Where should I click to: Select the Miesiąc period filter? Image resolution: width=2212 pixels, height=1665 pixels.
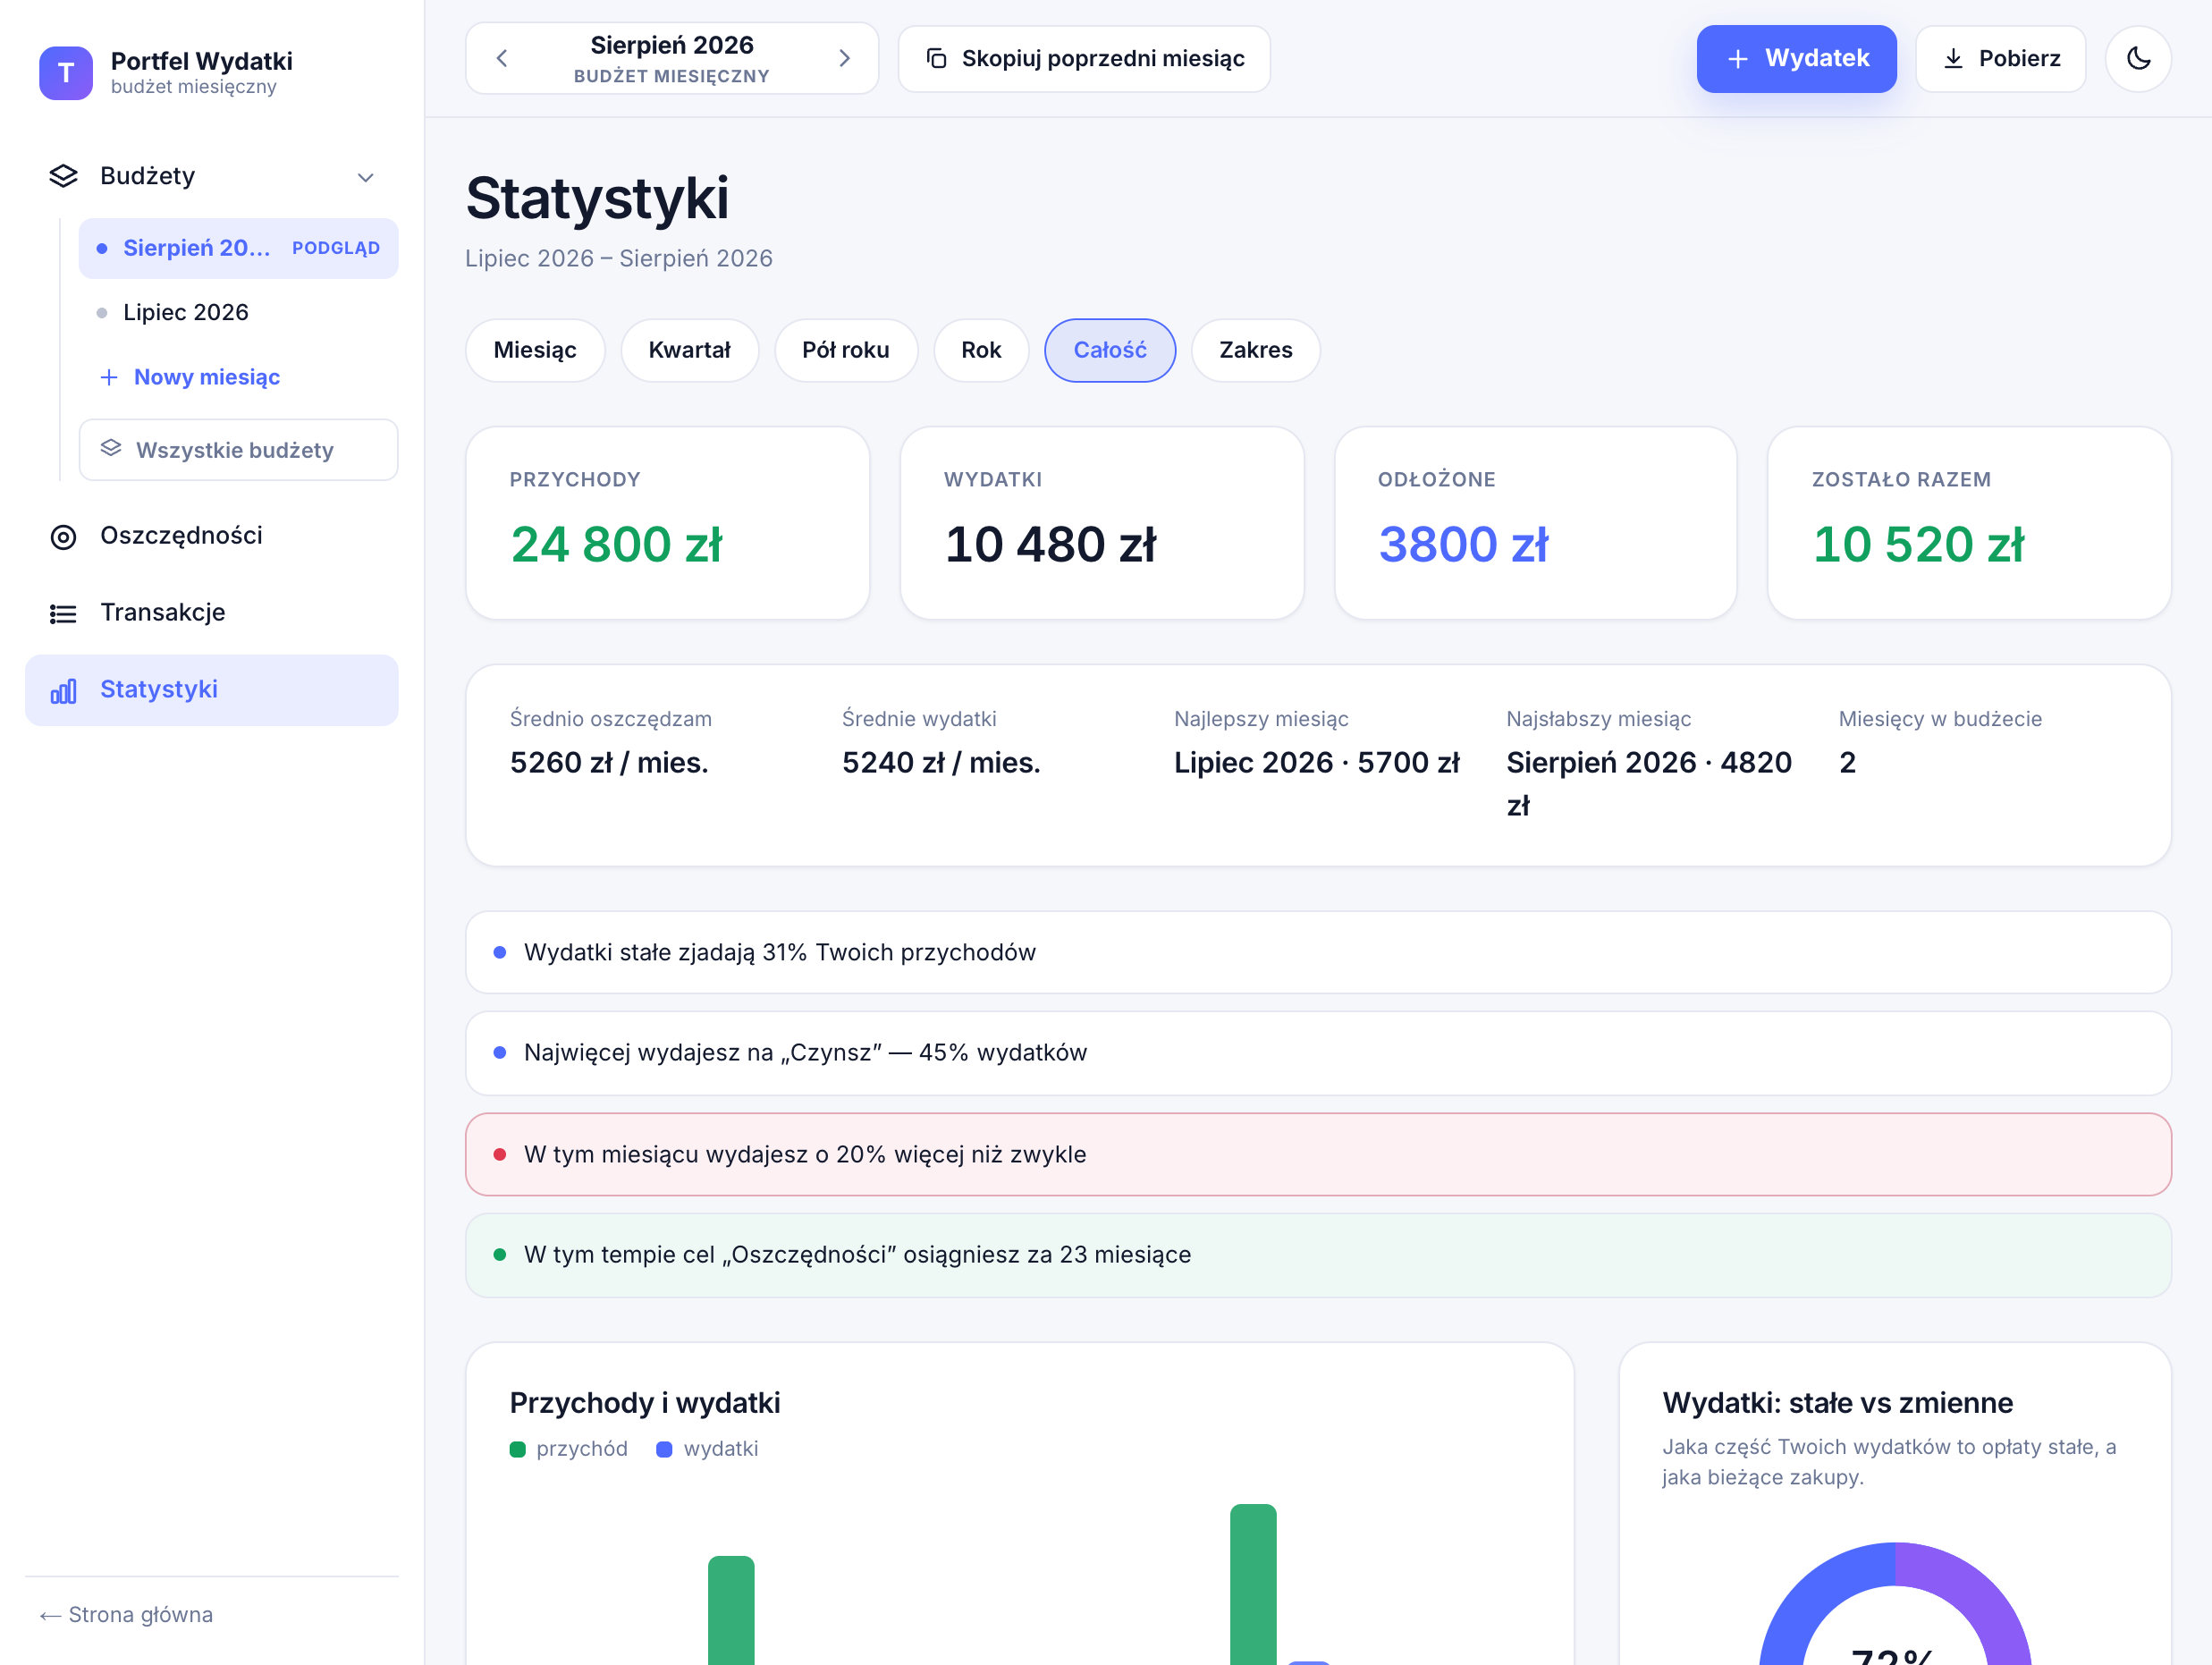(535, 350)
